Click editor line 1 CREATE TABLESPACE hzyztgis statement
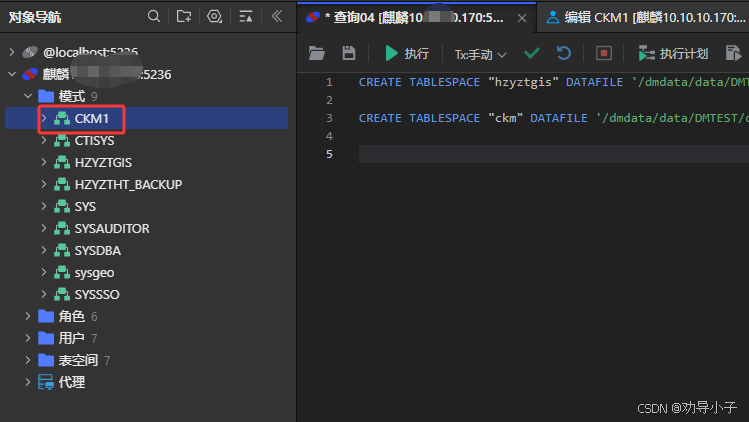 pos(554,82)
